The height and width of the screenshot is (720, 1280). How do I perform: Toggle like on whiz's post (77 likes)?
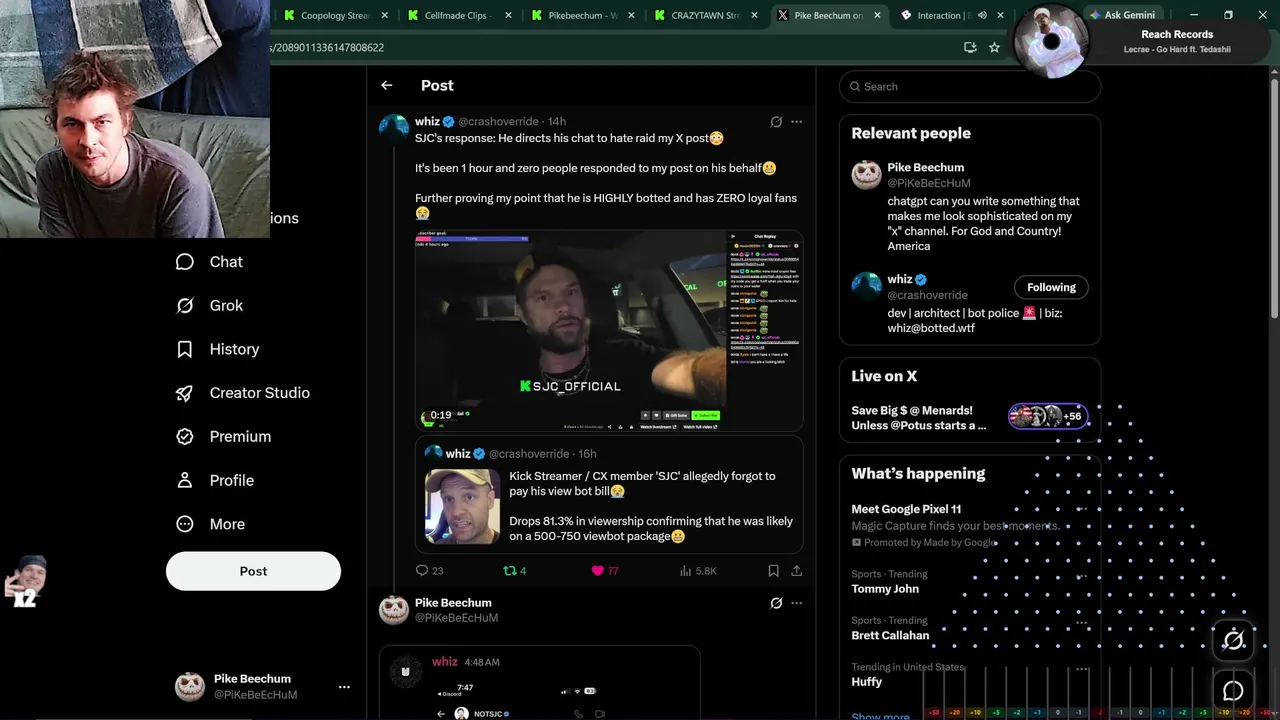[606, 571]
